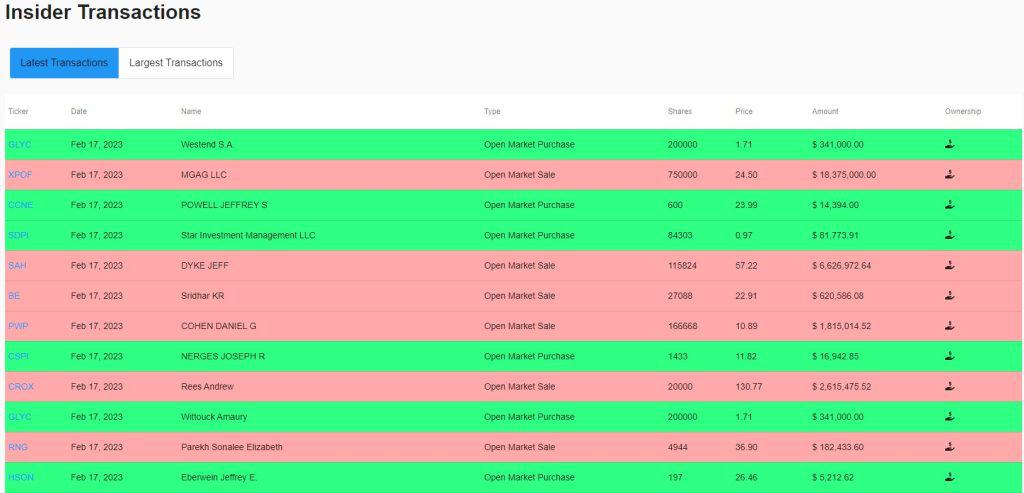1024x493 pixels.
Task: Click the Amount column header
Action: [x=825, y=112]
